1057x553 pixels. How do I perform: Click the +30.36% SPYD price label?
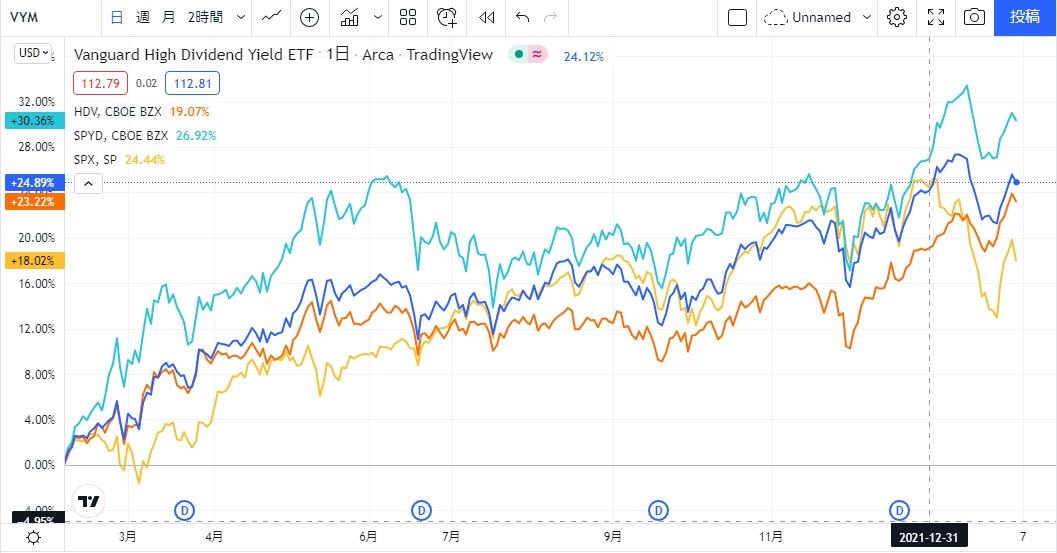[34, 121]
